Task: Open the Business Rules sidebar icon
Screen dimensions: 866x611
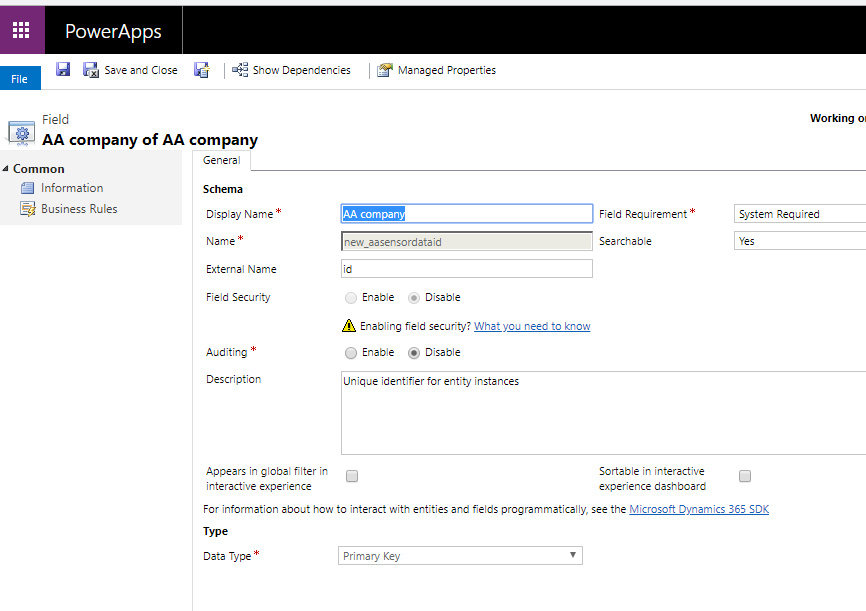Action: 28,209
